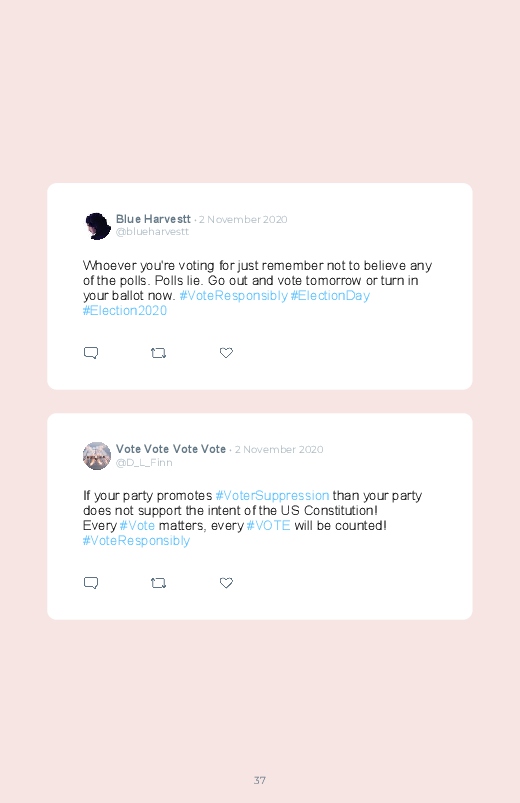Click reply icon on Blue Harvestt tweet
Viewport: 520px width, 803px height.
point(91,353)
